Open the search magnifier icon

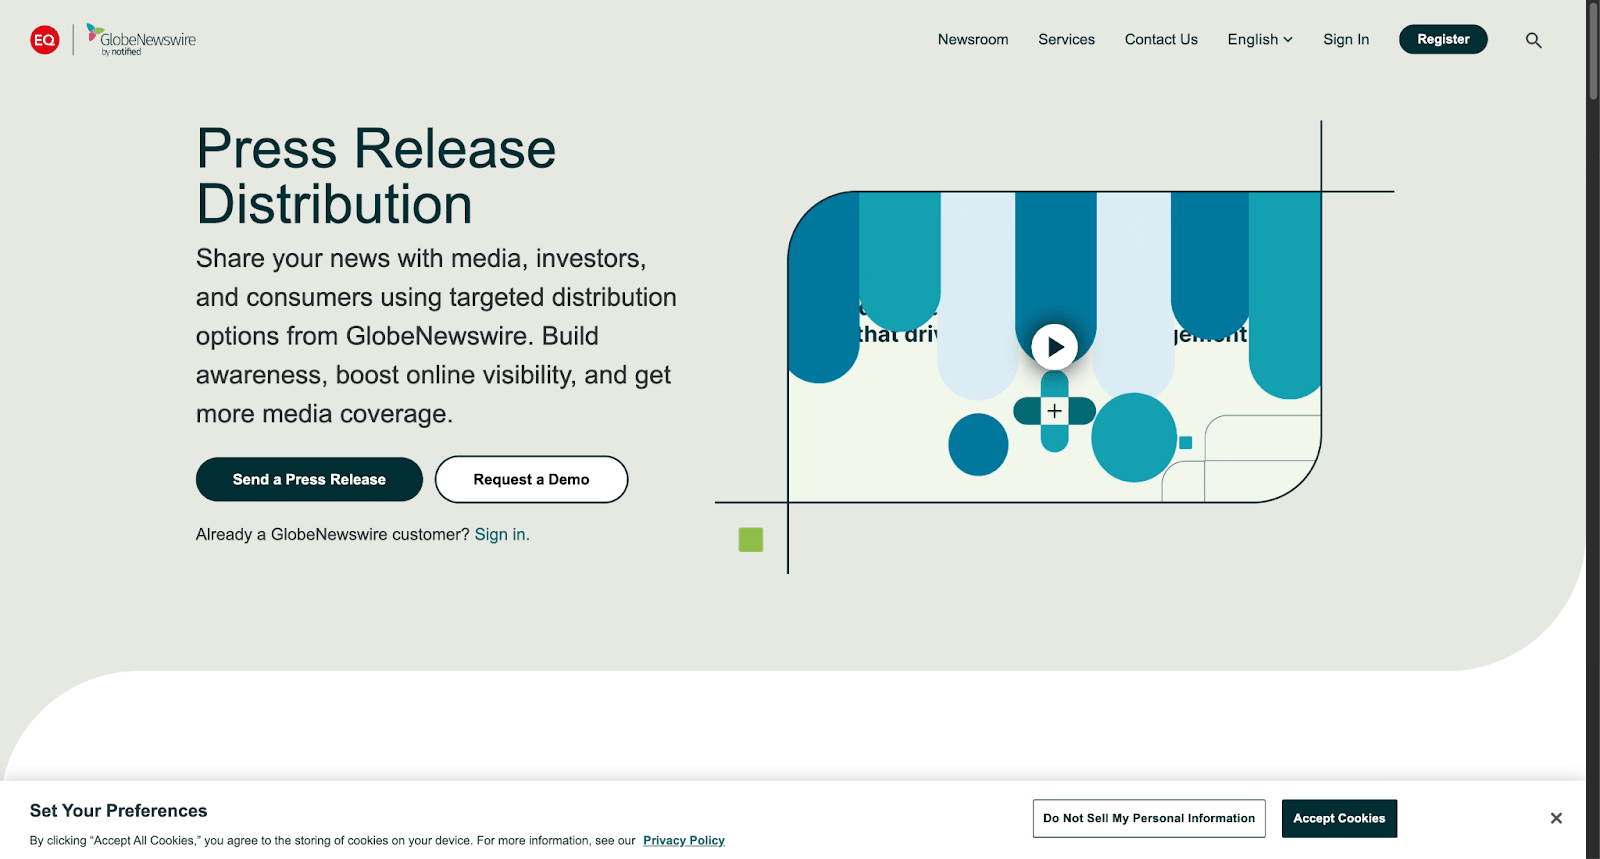pyautogui.click(x=1533, y=40)
